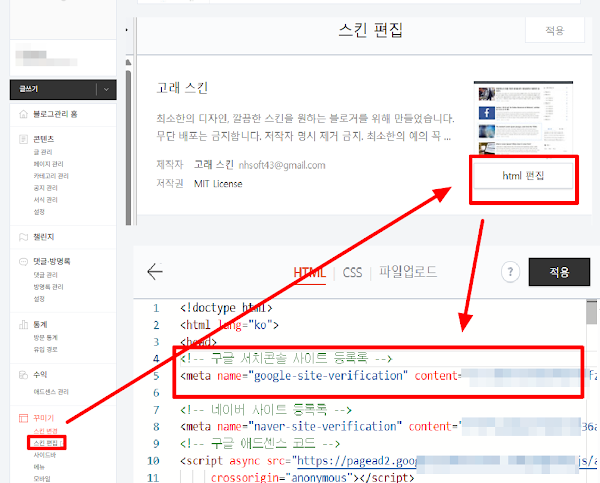Click the html 편집 button
Screen dimensions: 600x483
pos(523,176)
